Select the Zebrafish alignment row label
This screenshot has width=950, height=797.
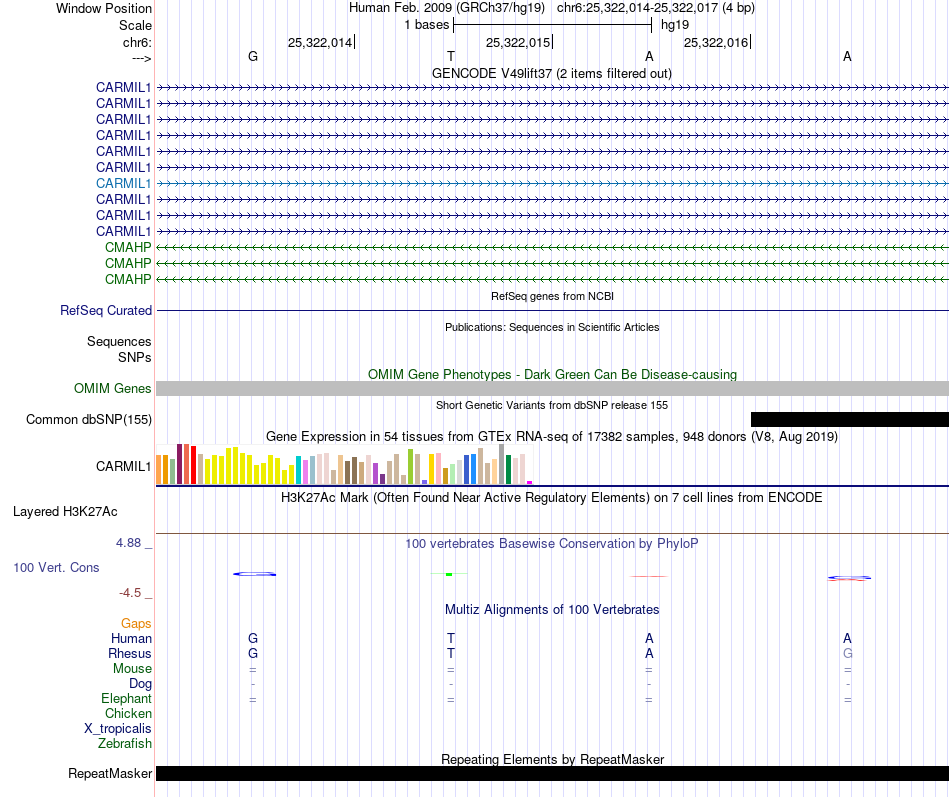click(x=125, y=743)
